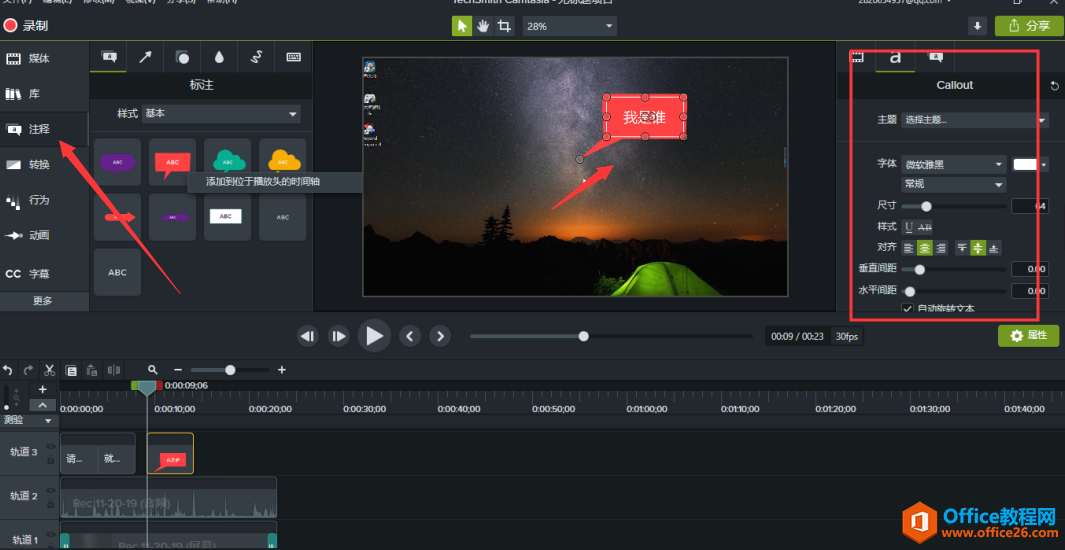Open the 媒体 Media panel

coord(44,58)
